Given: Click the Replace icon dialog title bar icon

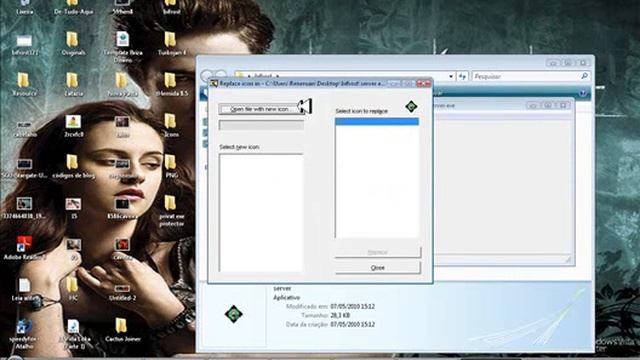Looking at the screenshot, I should [x=214, y=83].
